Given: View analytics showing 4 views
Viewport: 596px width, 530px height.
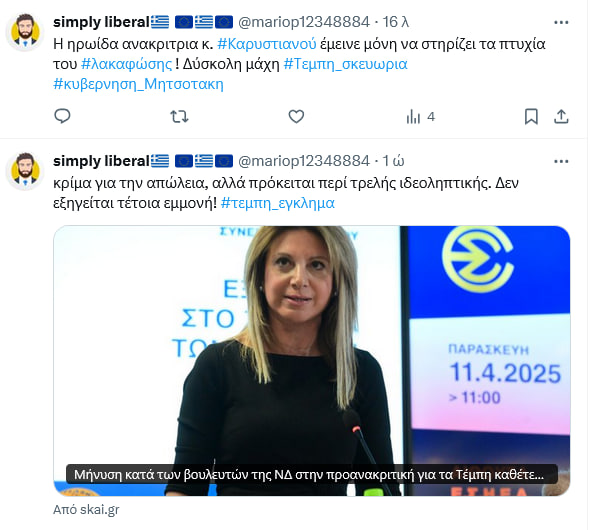Looking at the screenshot, I should (420, 117).
